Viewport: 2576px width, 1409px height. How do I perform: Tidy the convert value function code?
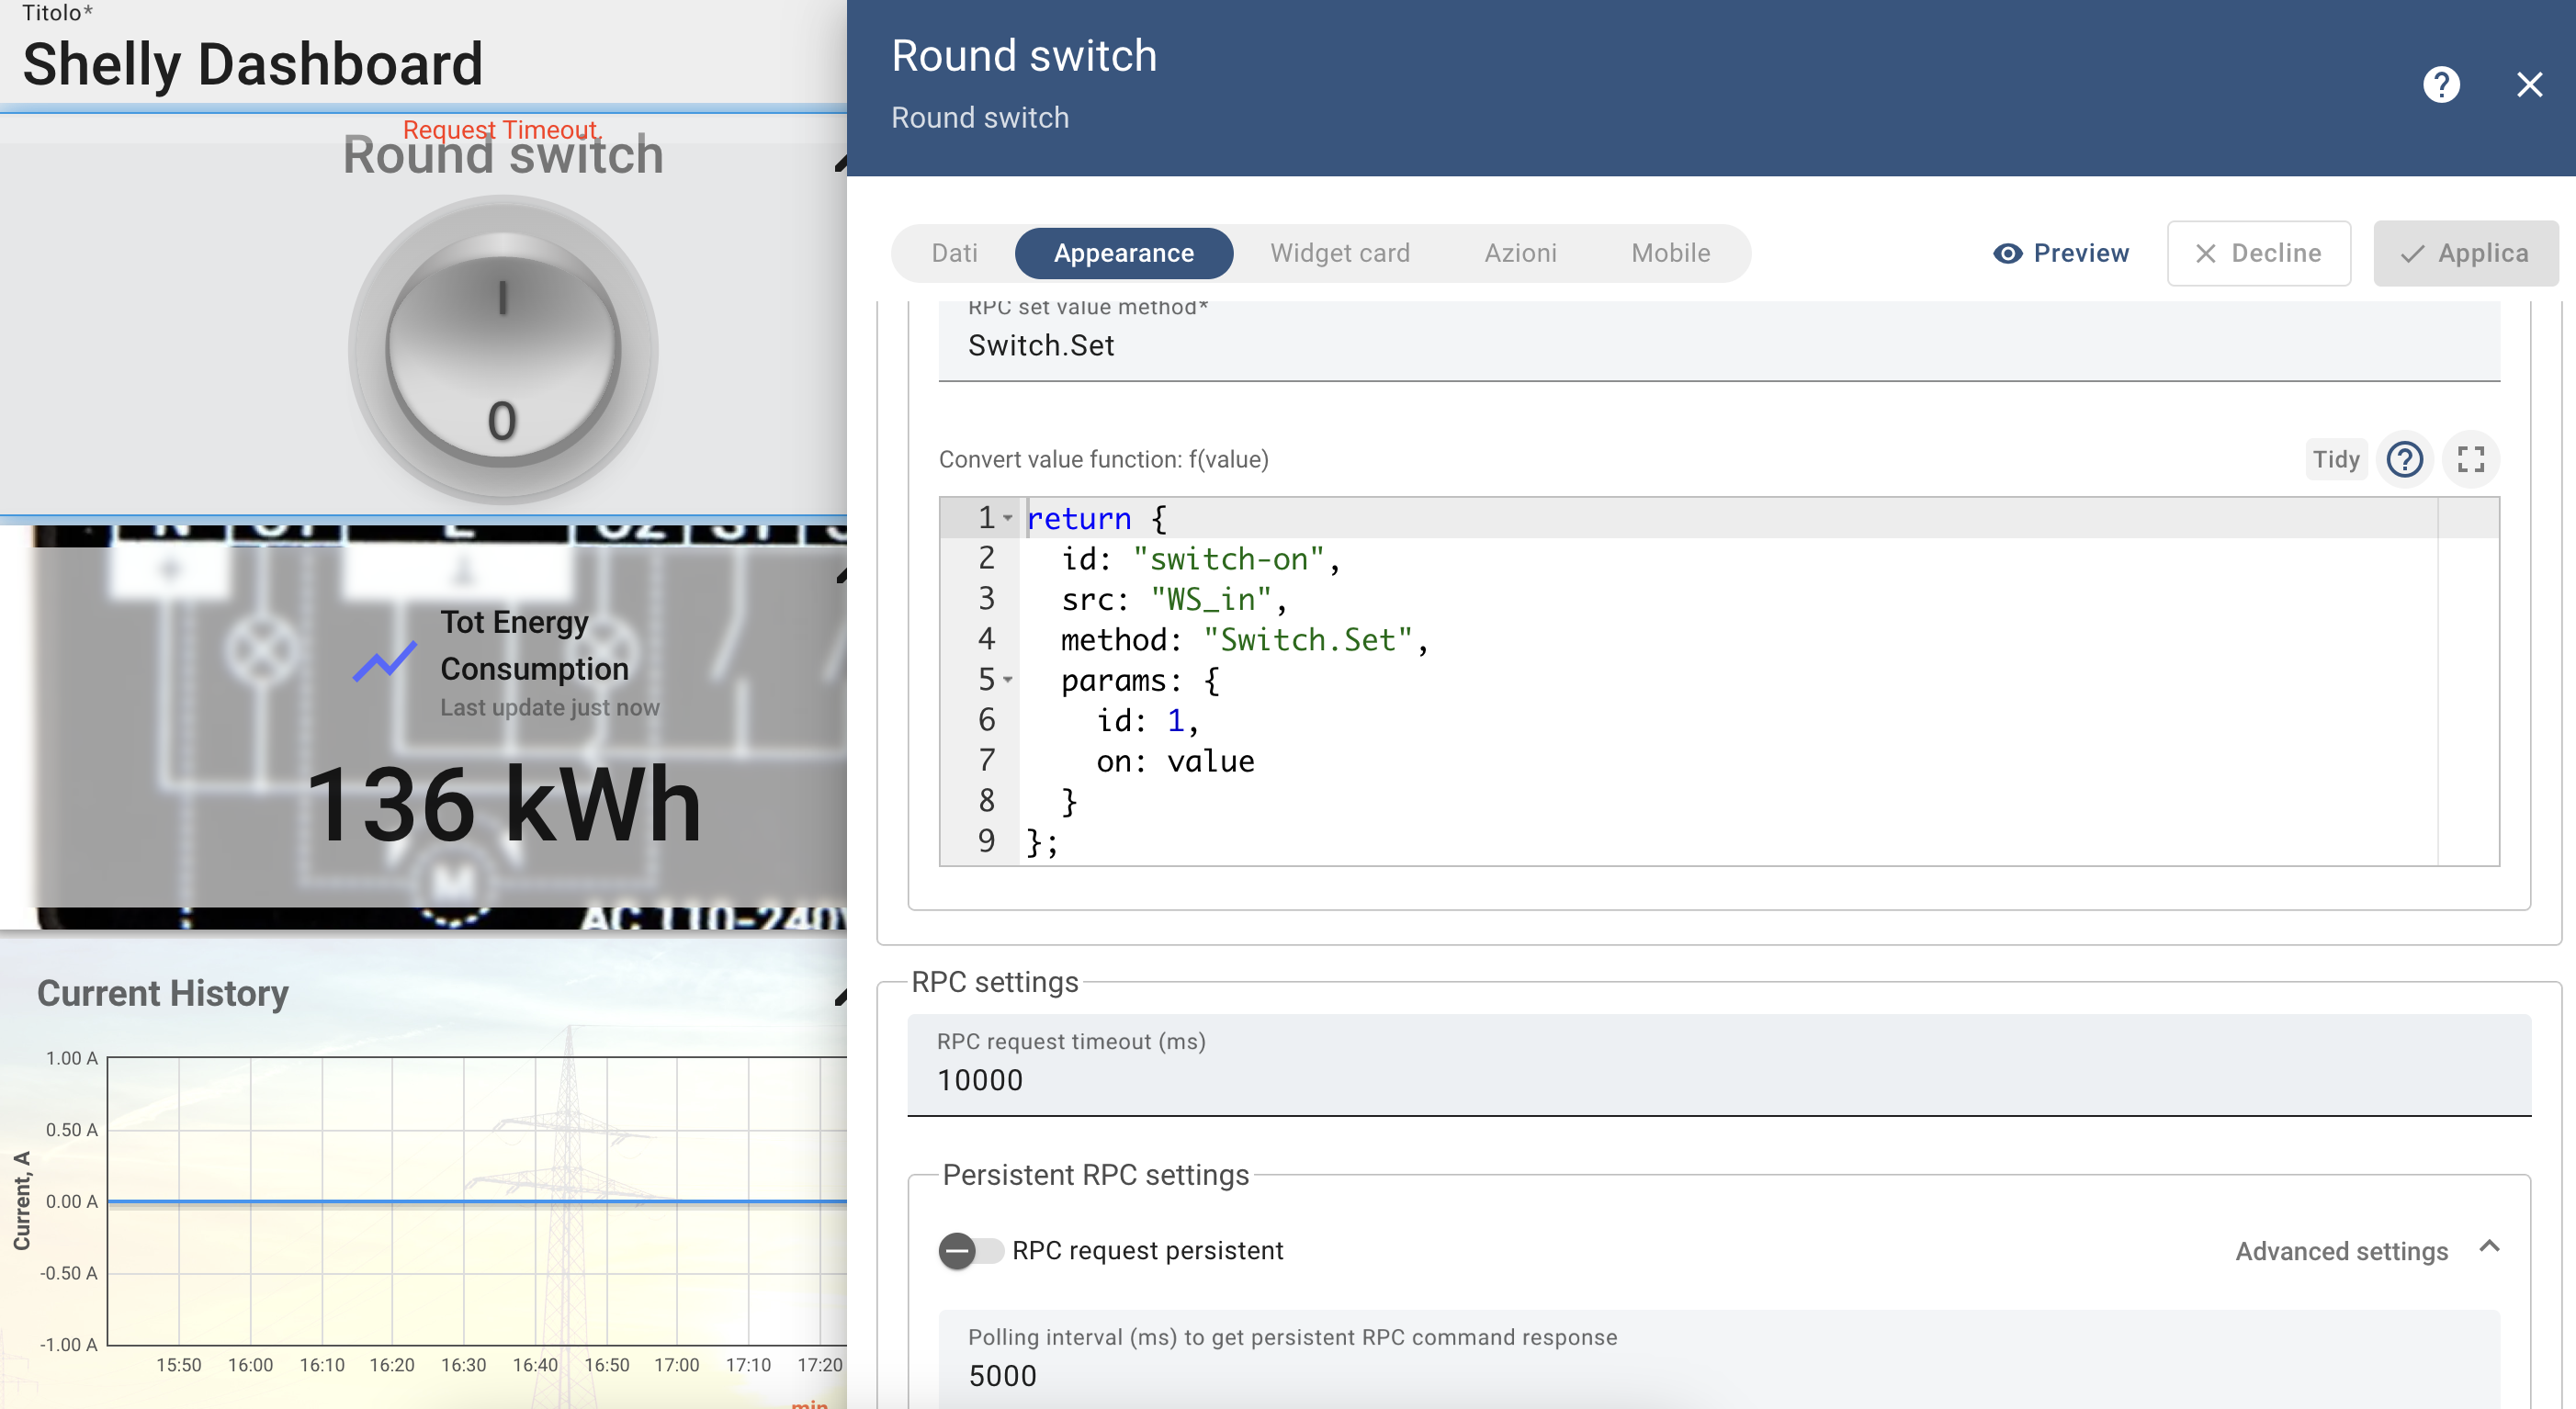2335,459
